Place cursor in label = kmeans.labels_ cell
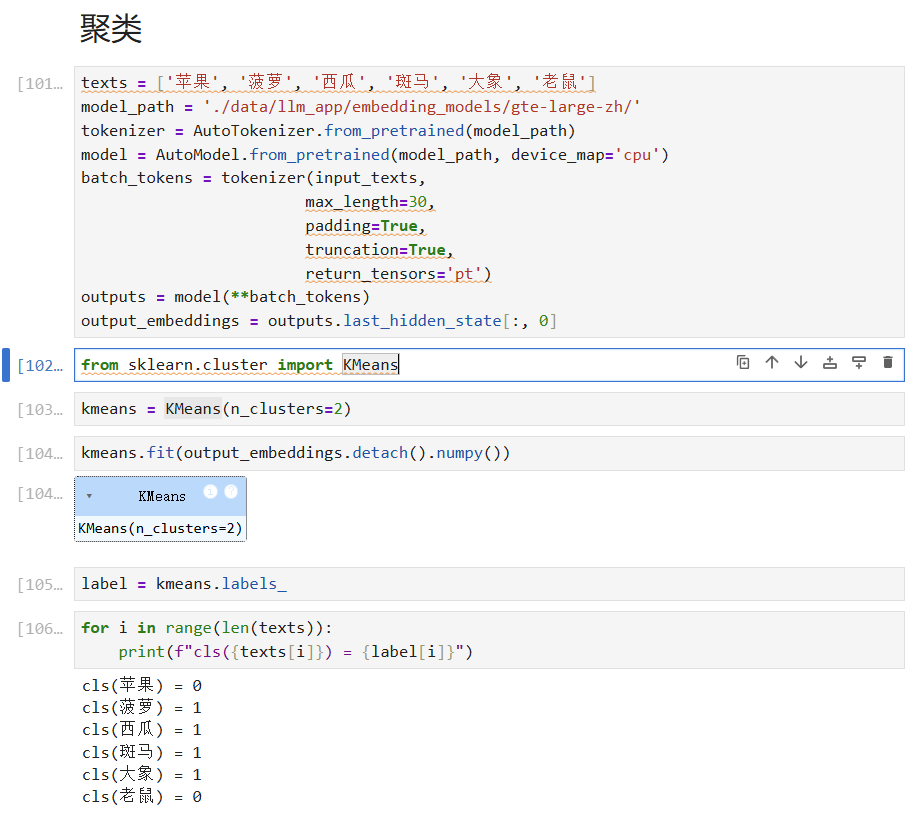 pos(500,584)
